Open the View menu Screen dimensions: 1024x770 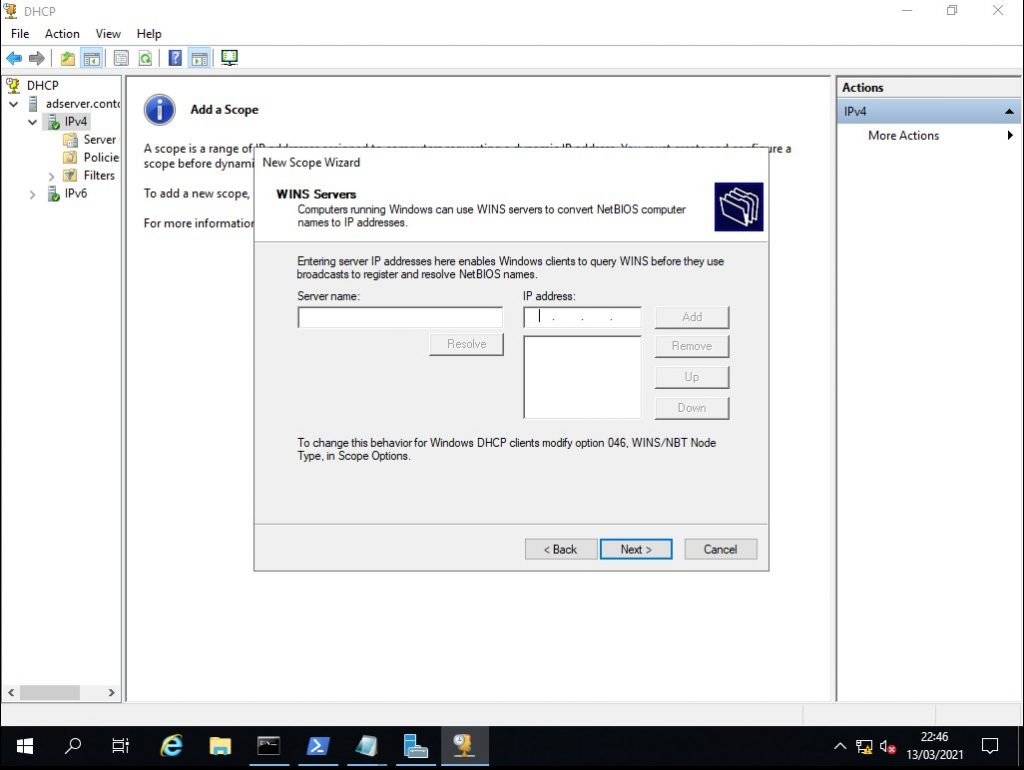[108, 34]
